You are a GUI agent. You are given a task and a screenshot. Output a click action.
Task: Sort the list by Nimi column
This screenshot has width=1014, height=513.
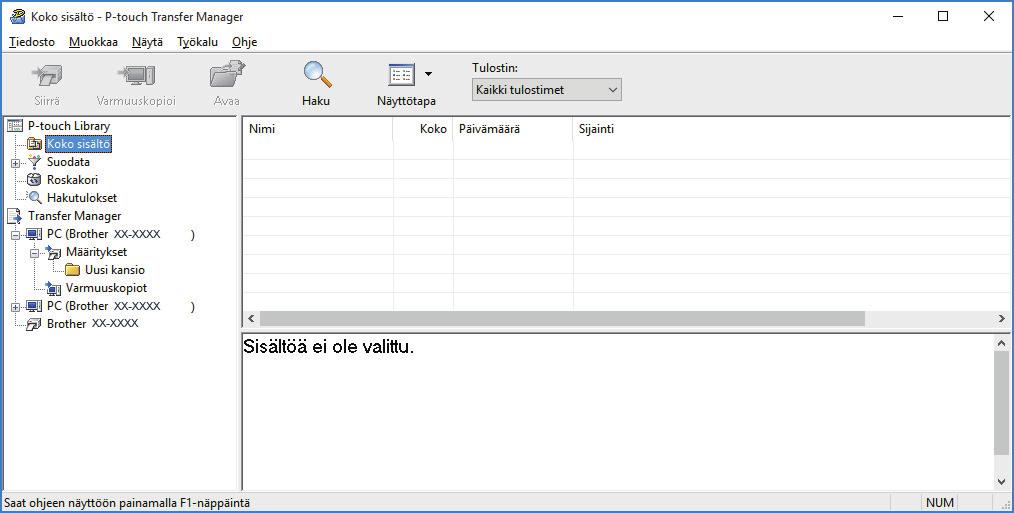(318, 129)
